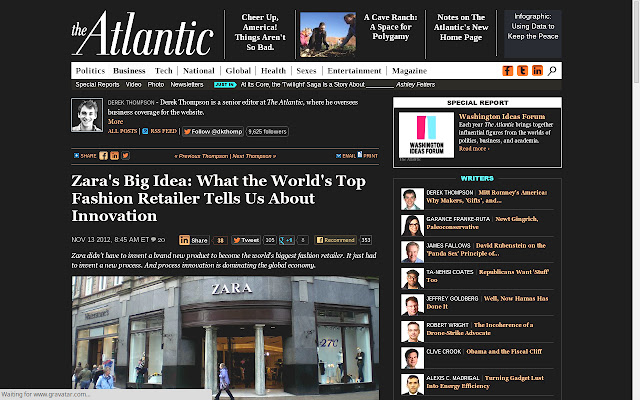Click the Zara storefront article image
Screen dimensions: 640x400
click(x=225, y=338)
